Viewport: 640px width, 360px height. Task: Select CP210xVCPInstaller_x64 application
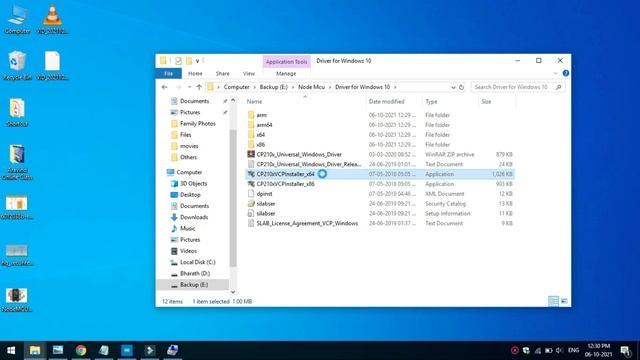coord(285,174)
